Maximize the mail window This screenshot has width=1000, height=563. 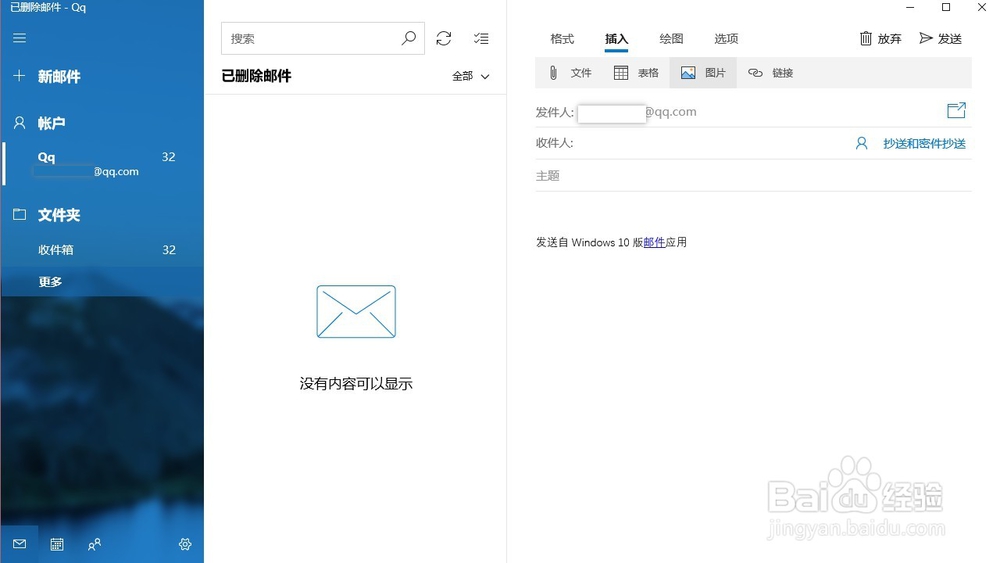(946, 7)
